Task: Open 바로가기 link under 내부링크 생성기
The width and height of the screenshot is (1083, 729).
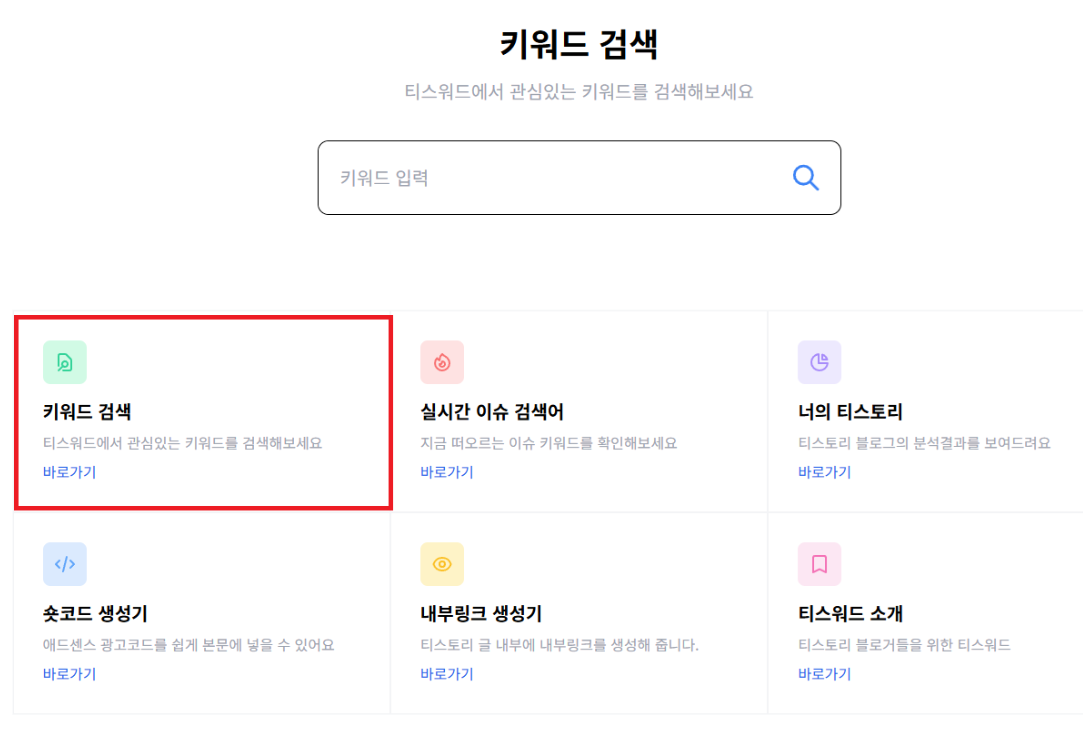Action: (x=447, y=674)
